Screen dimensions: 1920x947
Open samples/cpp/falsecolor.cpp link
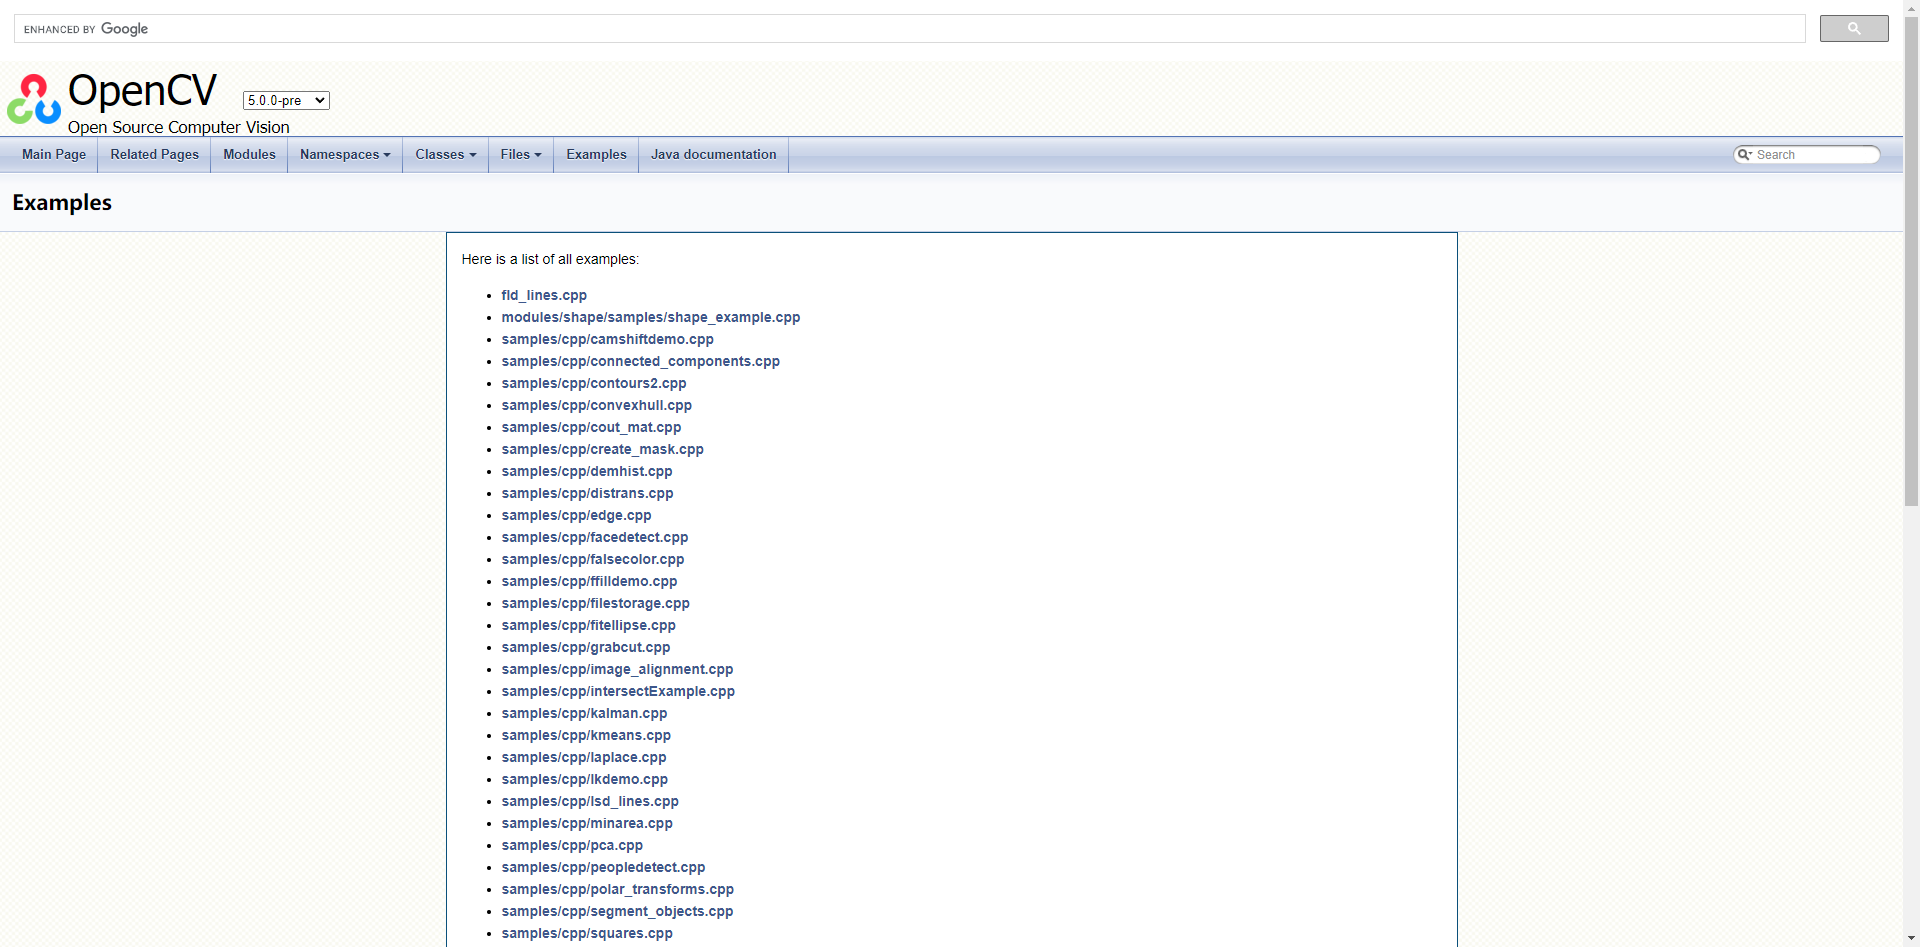tap(593, 560)
